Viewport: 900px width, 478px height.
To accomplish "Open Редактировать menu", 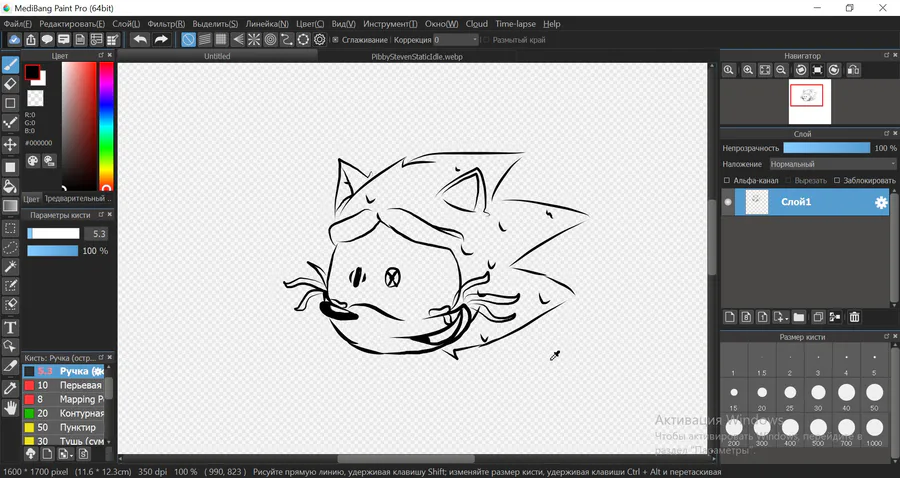I will point(72,24).
